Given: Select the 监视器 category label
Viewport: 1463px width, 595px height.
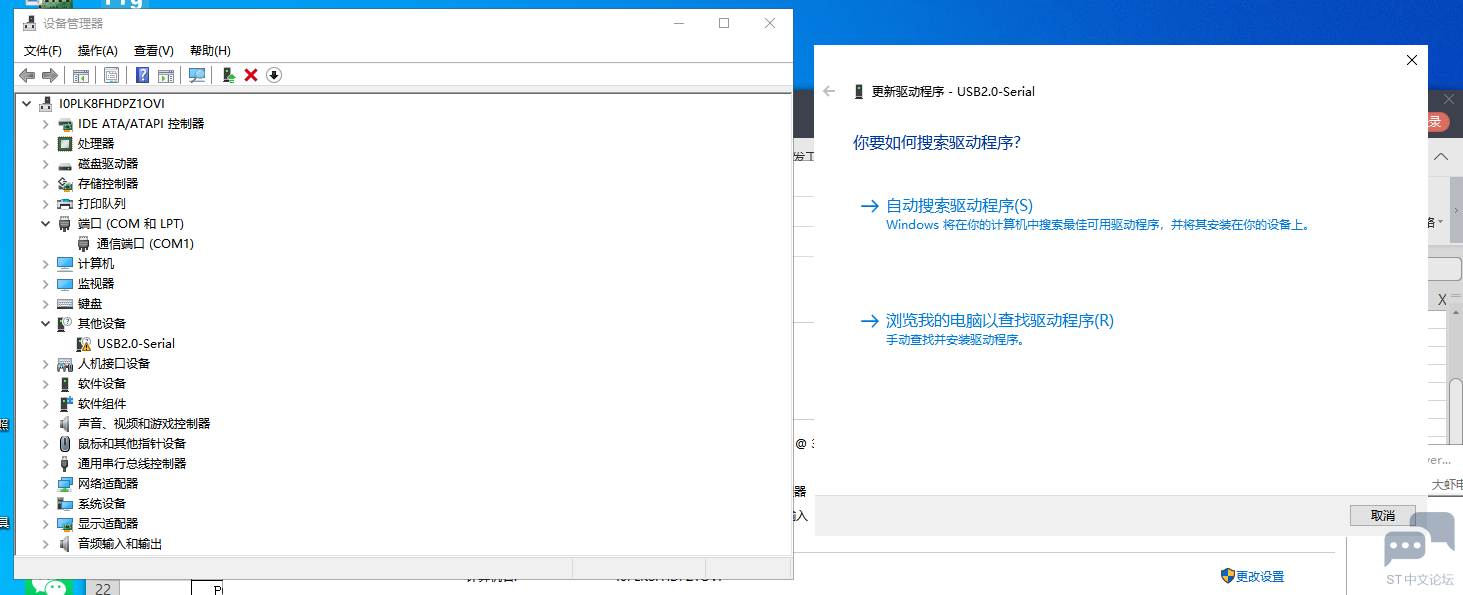Looking at the screenshot, I should tap(96, 284).
